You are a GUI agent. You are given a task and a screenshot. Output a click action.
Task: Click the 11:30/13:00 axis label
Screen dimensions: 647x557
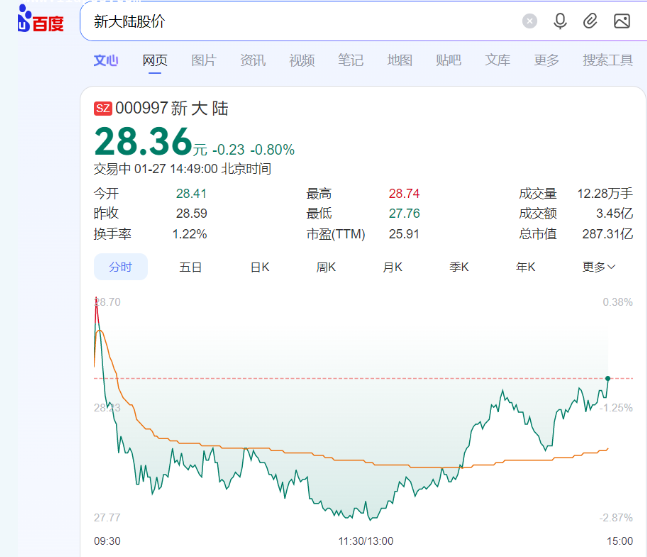[x=366, y=541]
